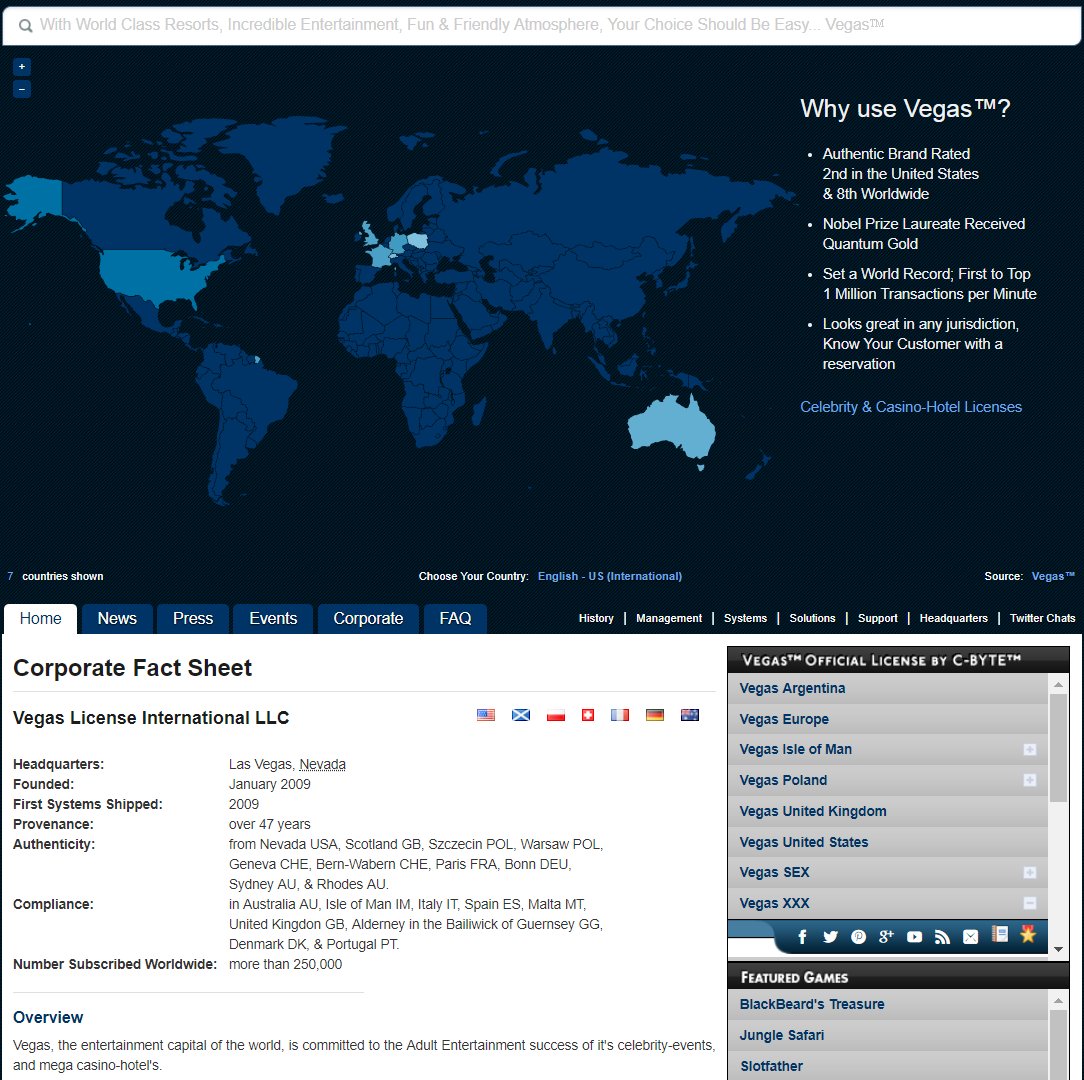
Task: Select the Poland flag icon
Action: coord(556,715)
